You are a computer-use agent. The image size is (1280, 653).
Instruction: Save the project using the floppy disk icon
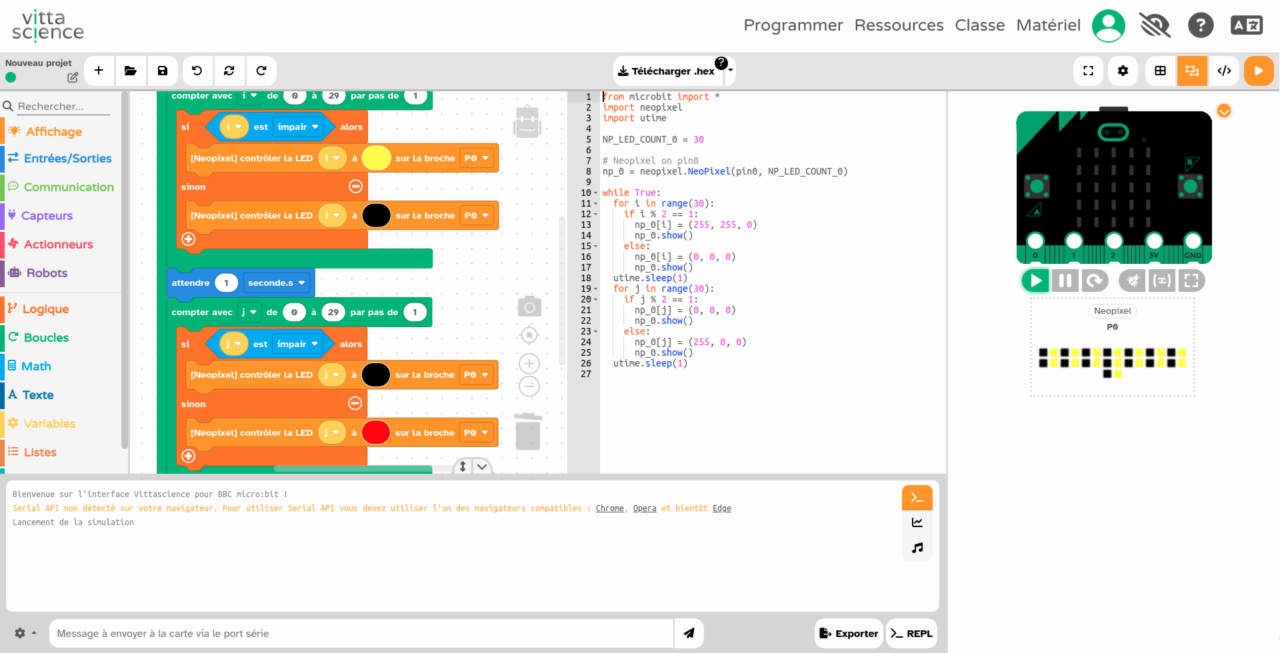163,71
